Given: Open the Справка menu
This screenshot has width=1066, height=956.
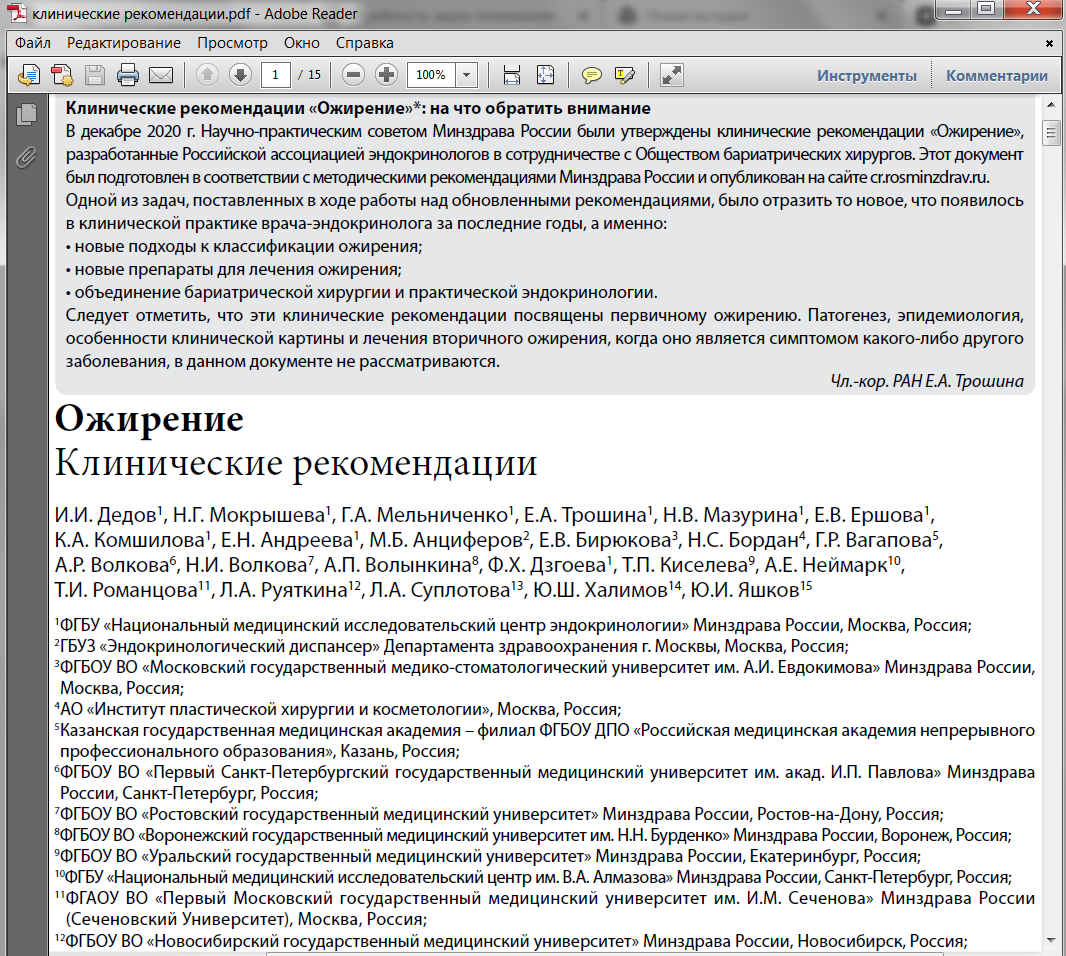Looking at the screenshot, I should [364, 43].
